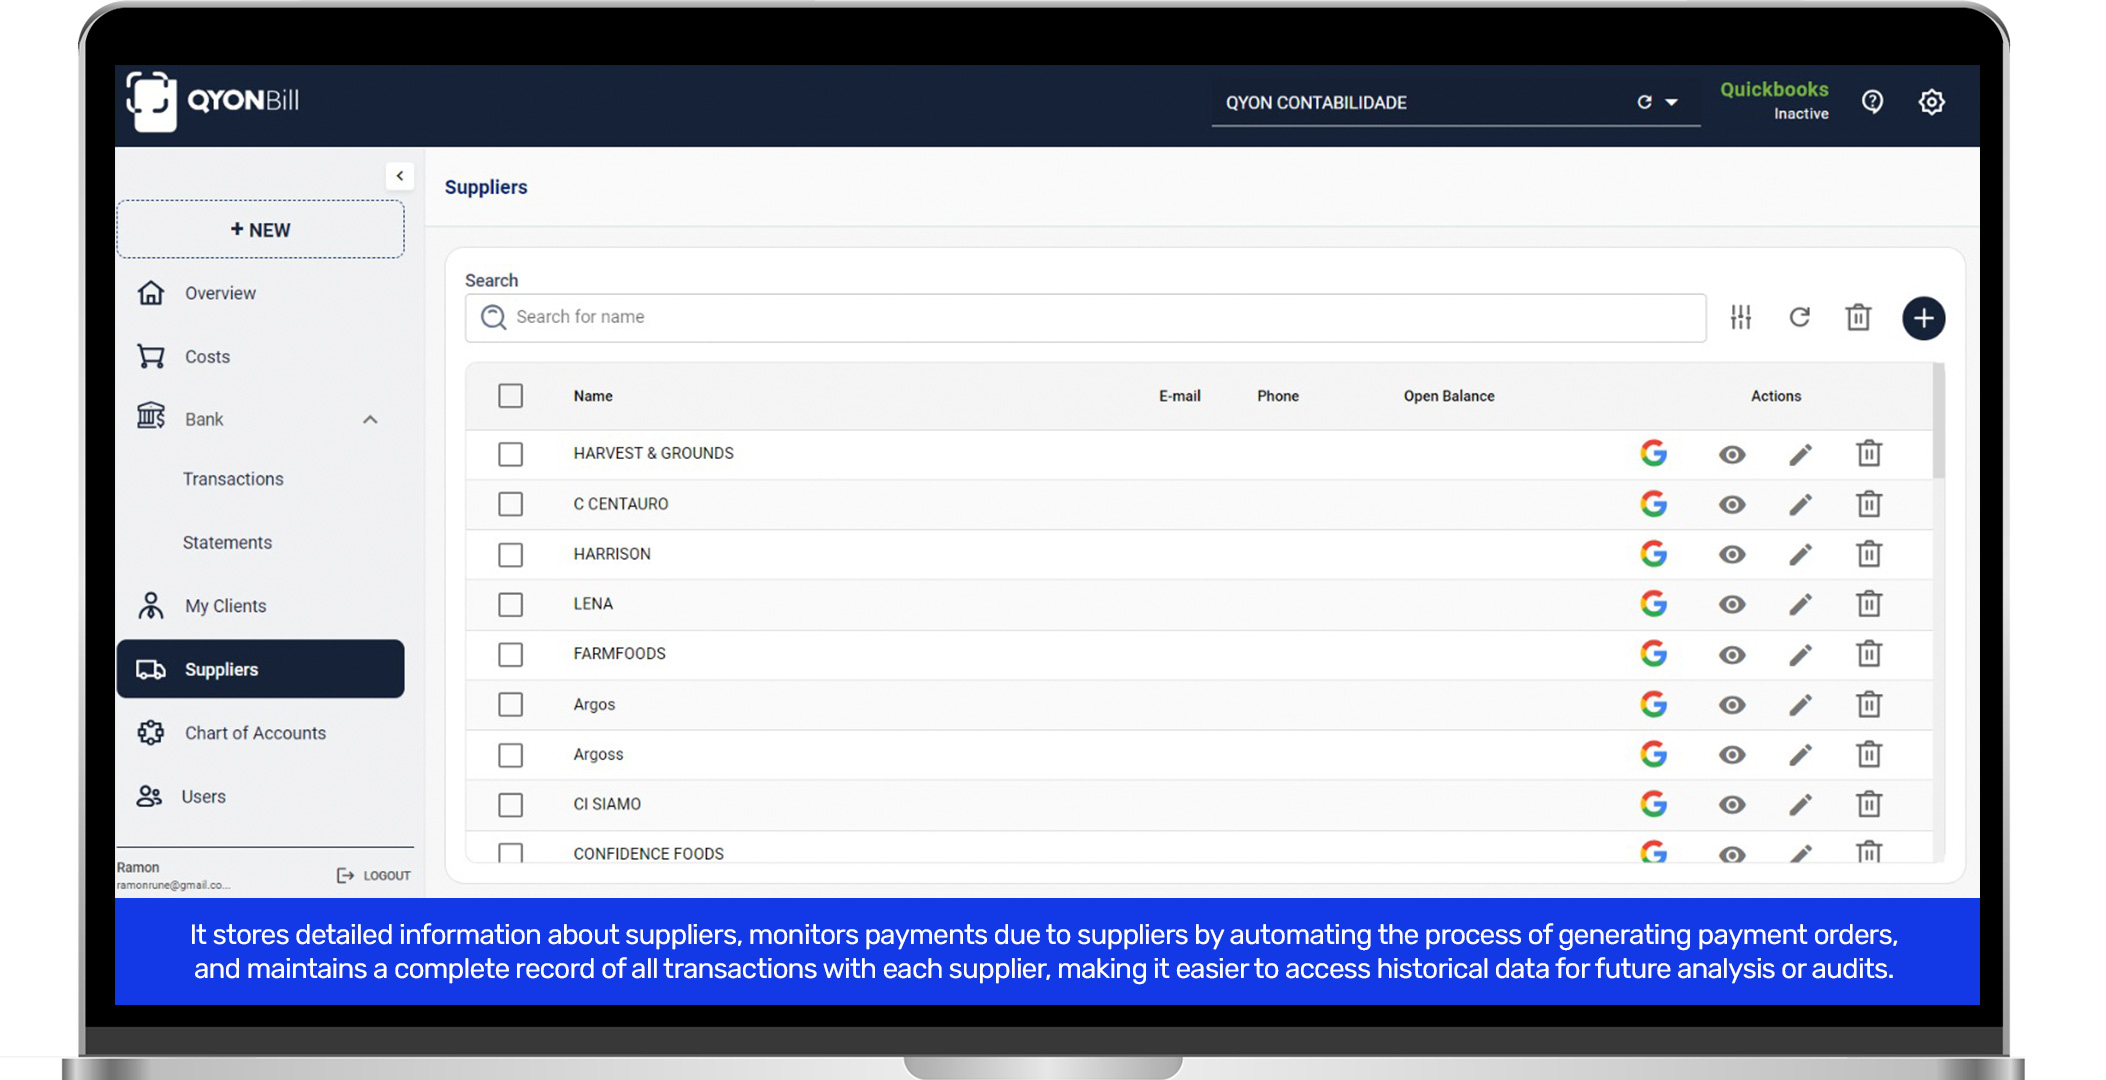Open settings gear in header
Screen dimensions: 2106x1080
[x=1931, y=102]
